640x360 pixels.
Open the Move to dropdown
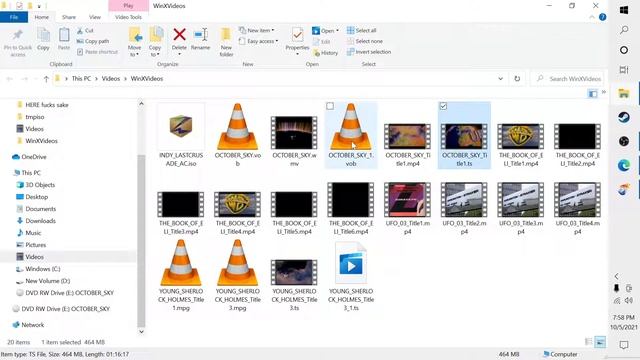pos(135,42)
